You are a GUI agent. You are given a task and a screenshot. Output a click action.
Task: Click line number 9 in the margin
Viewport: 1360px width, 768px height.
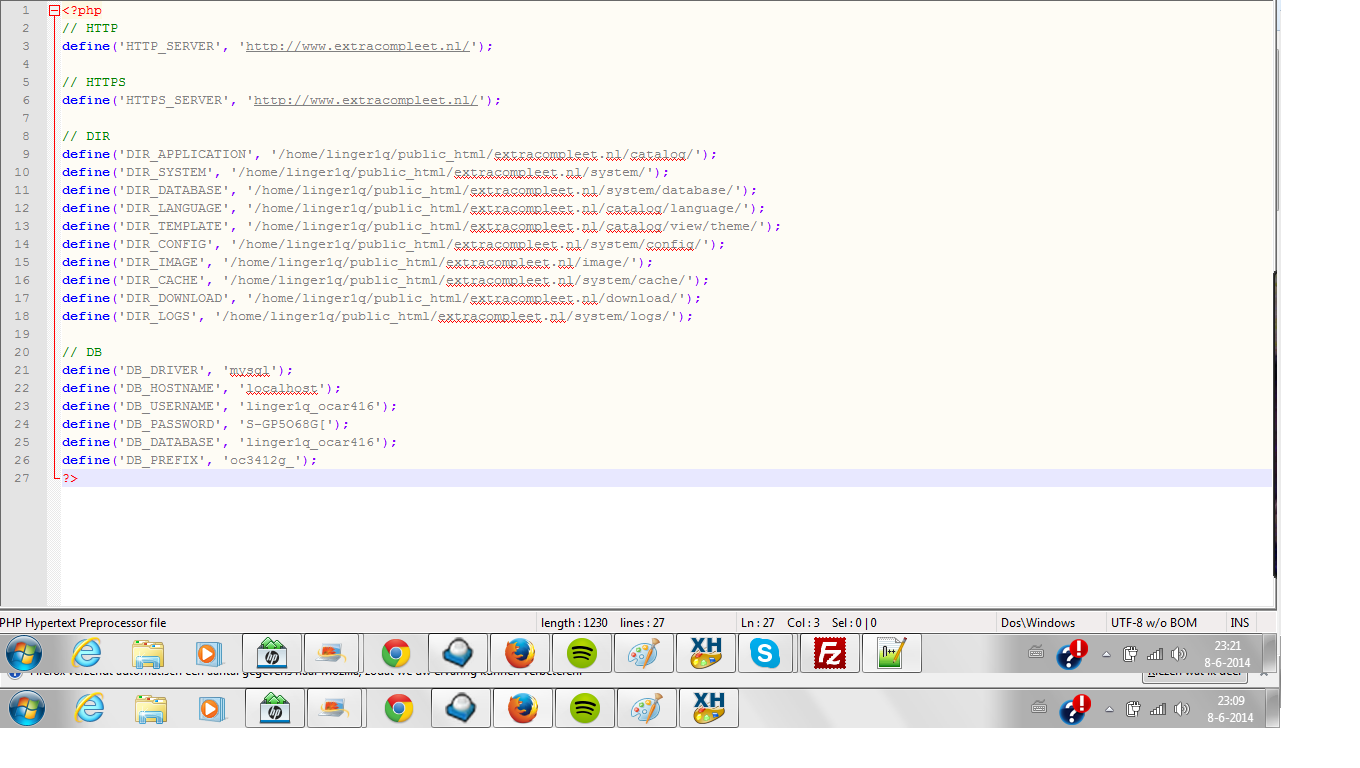tap(24, 154)
